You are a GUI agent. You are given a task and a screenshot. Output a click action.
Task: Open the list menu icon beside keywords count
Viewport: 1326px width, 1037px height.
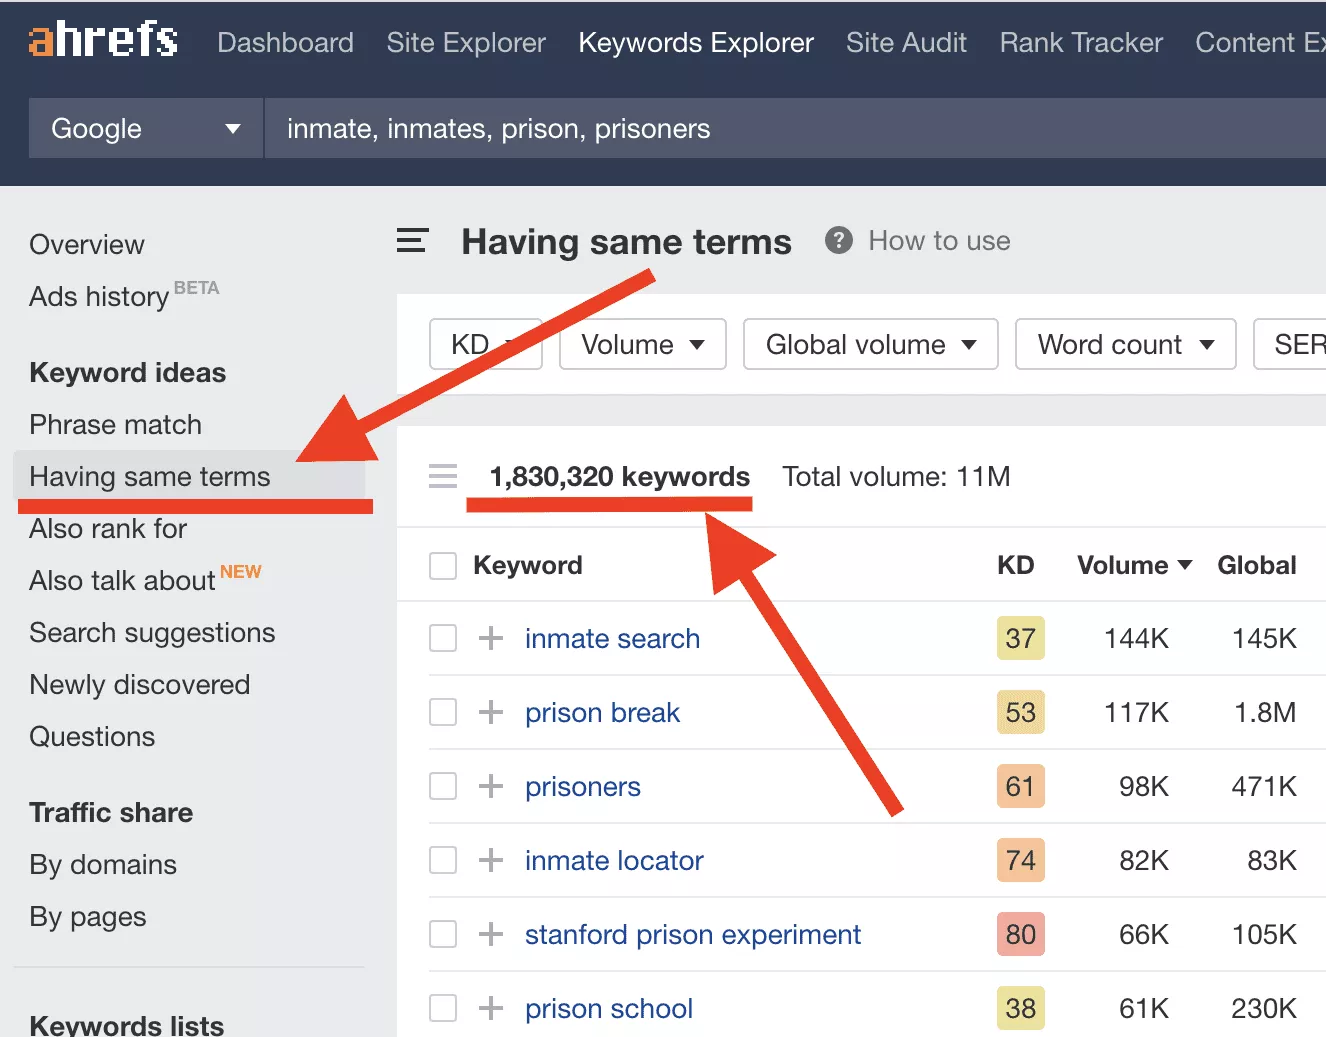(x=443, y=476)
